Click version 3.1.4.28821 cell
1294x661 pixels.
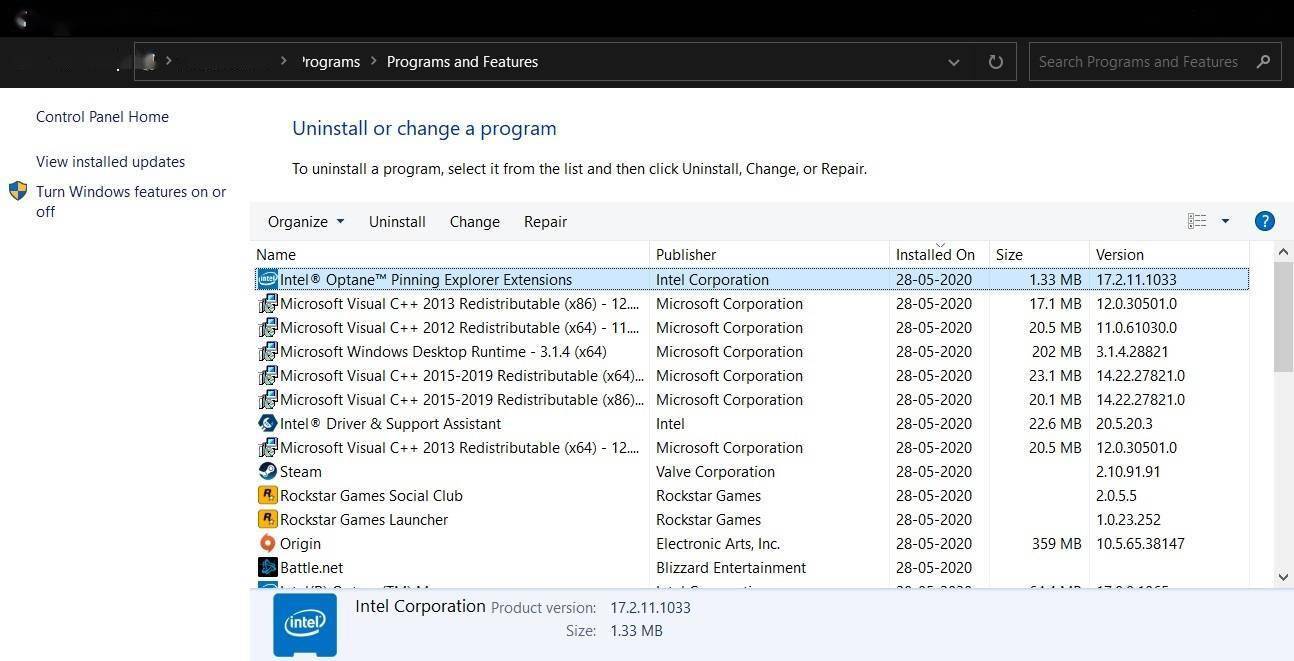pos(1132,352)
